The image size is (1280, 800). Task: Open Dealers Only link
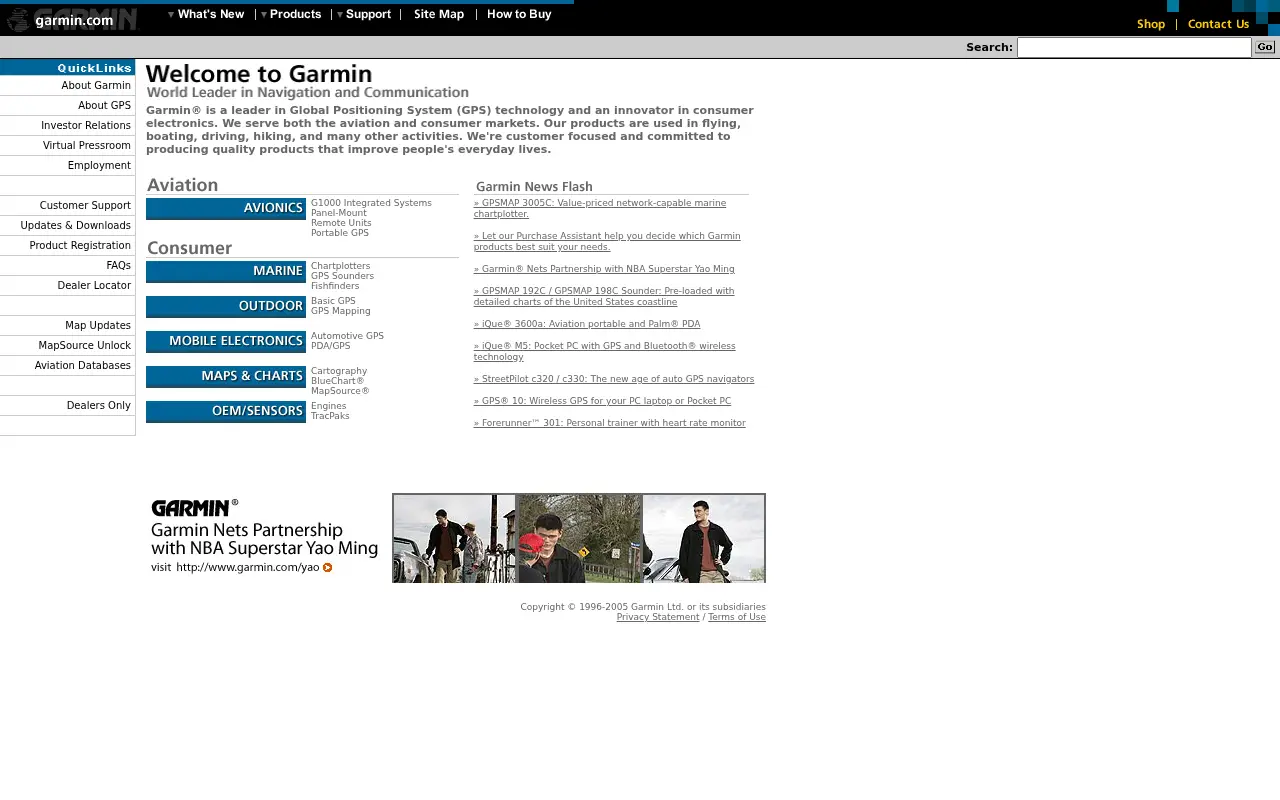(99, 406)
